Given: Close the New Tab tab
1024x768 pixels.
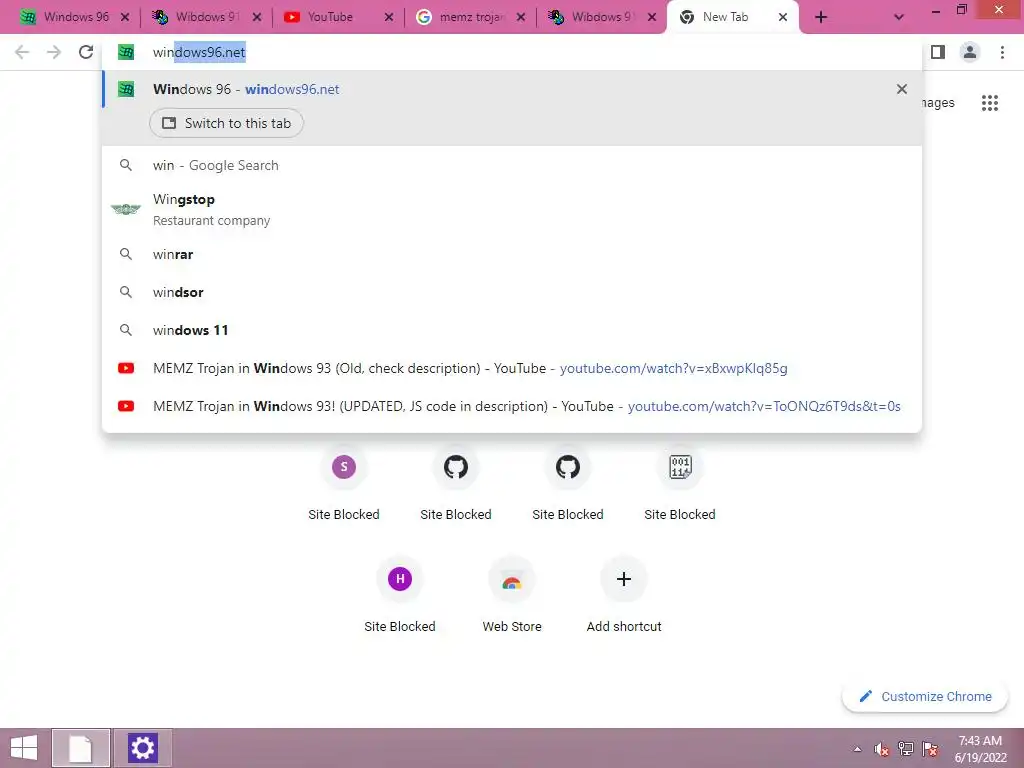Looking at the screenshot, I should 782,18.
